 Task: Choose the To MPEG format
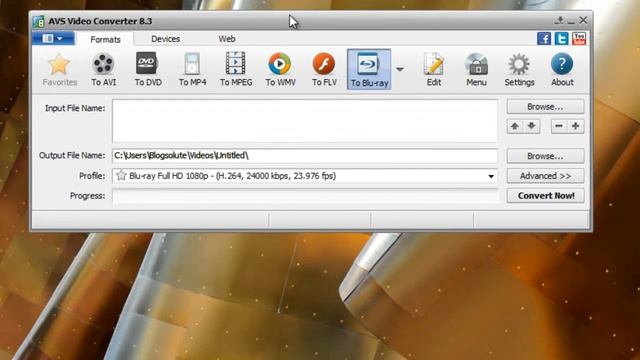236,70
